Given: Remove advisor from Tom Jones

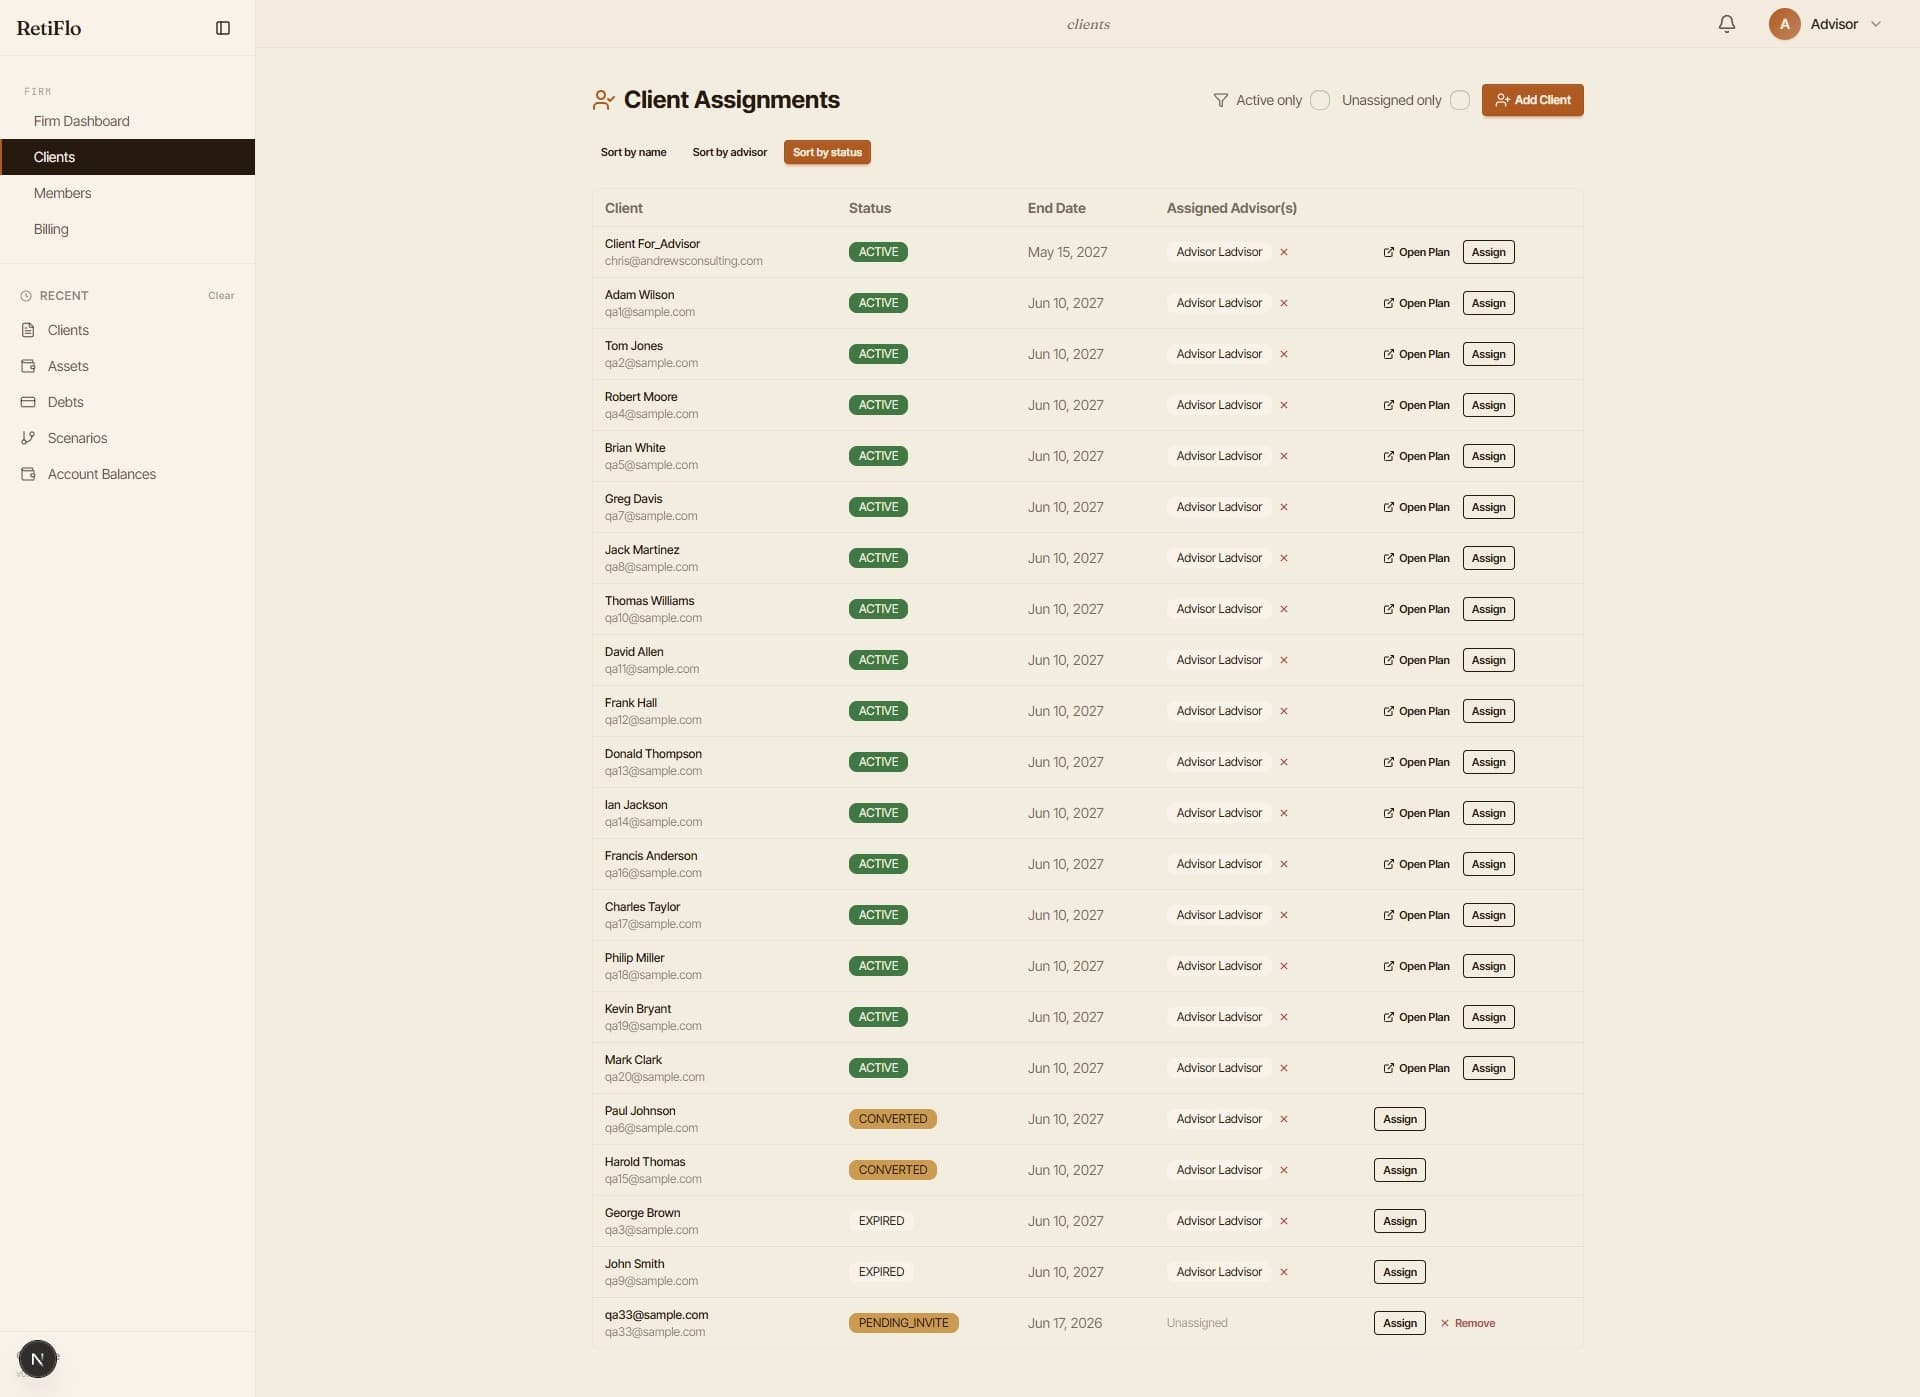Looking at the screenshot, I should point(1283,354).
